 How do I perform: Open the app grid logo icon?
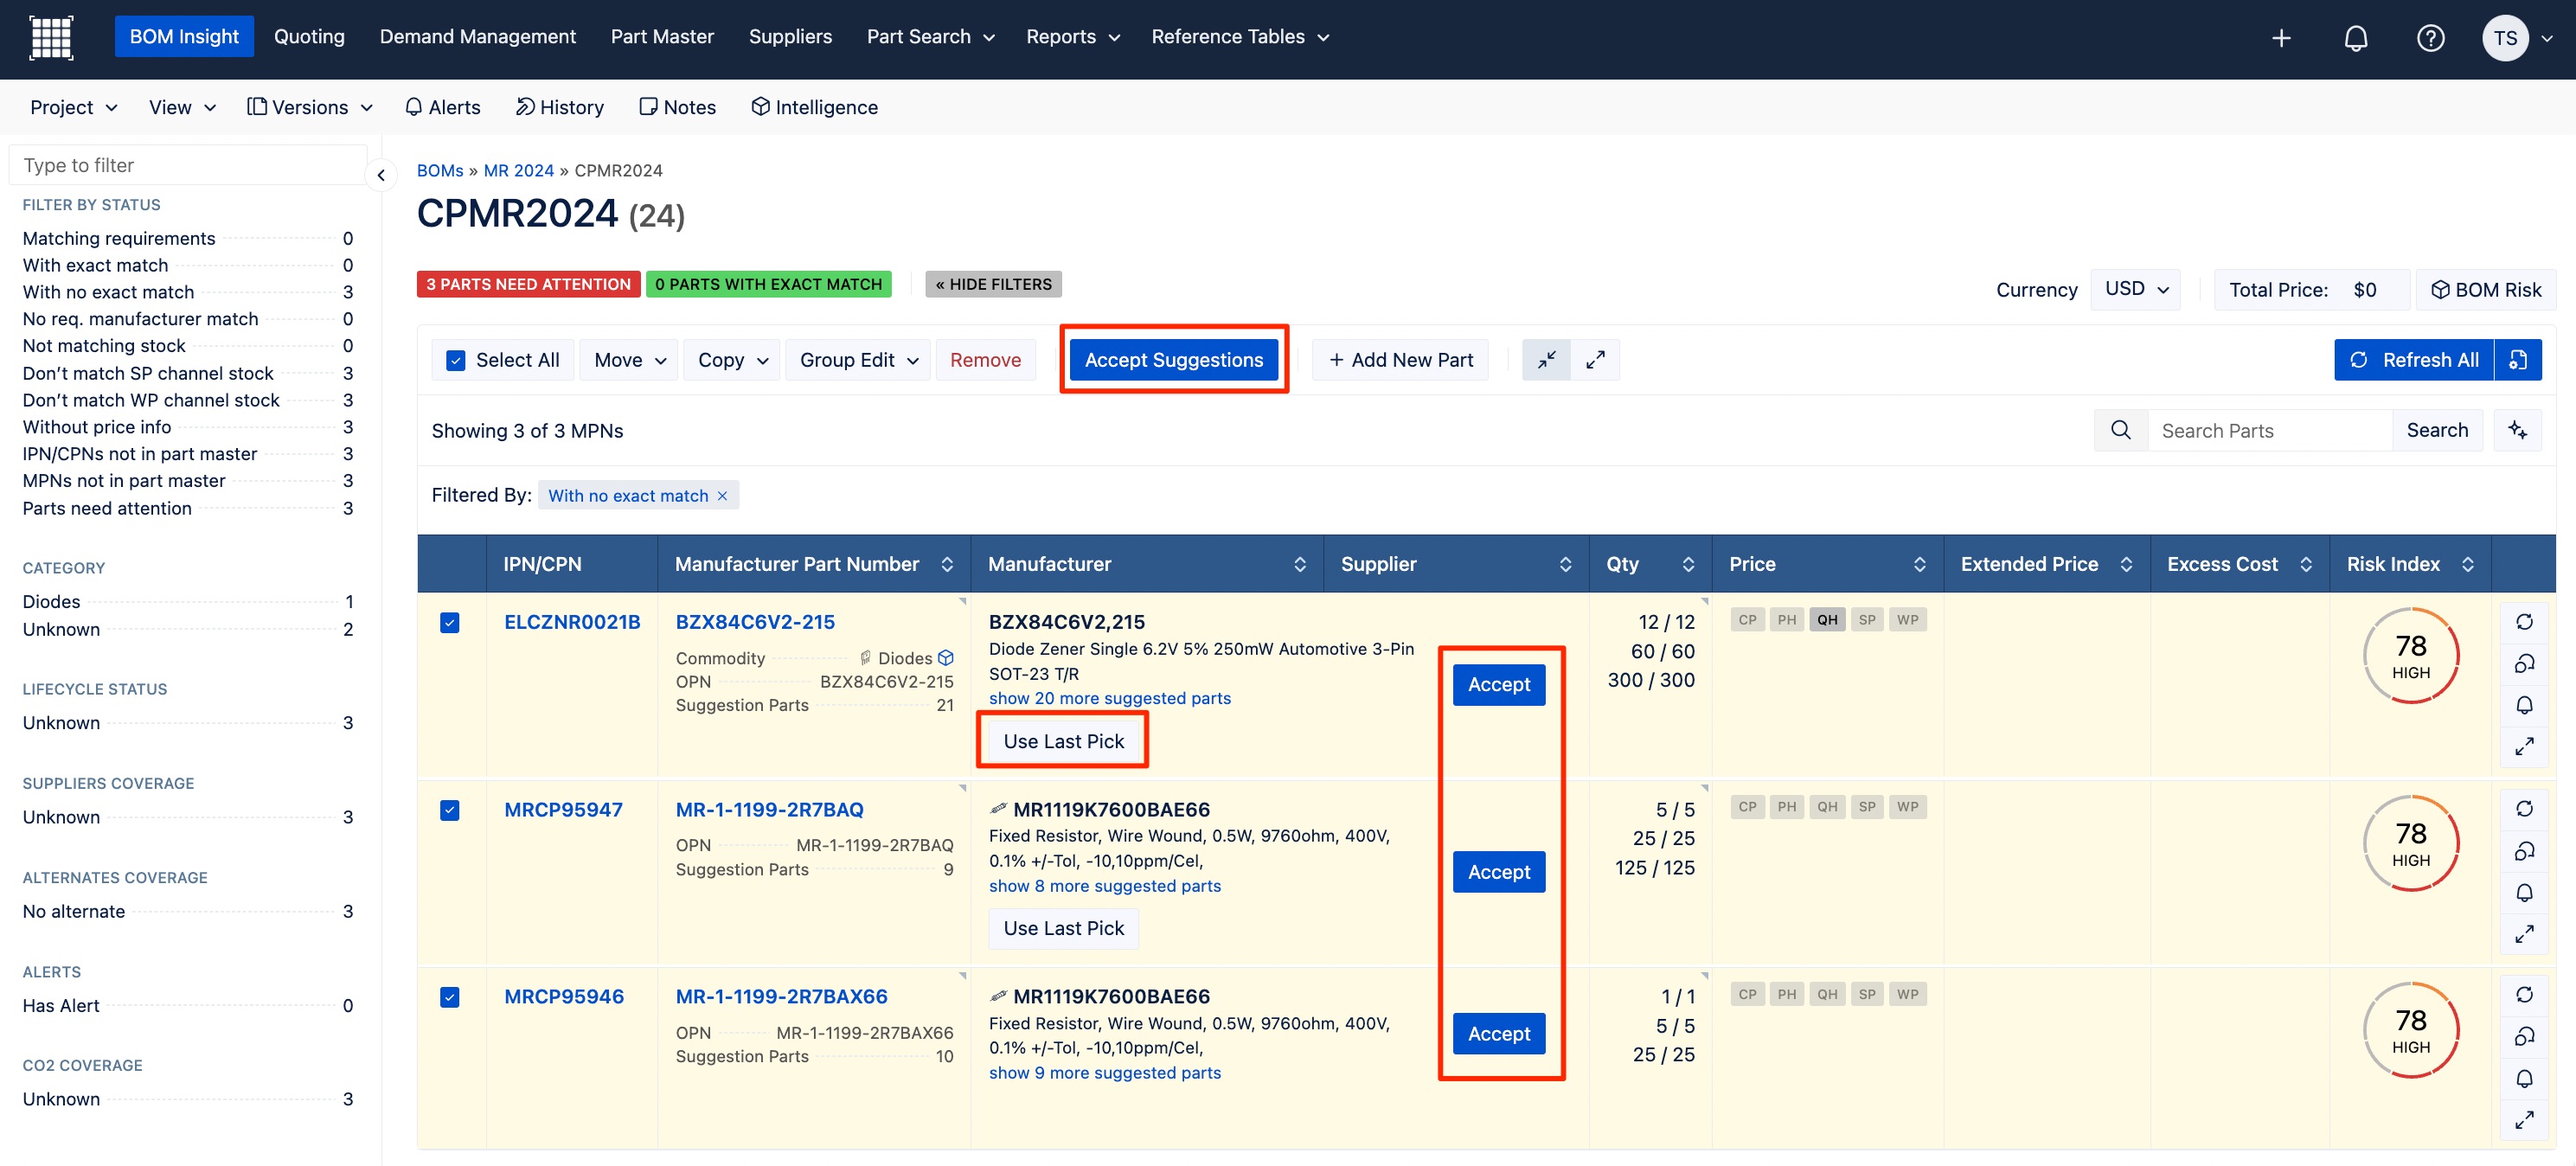point(51,38)
